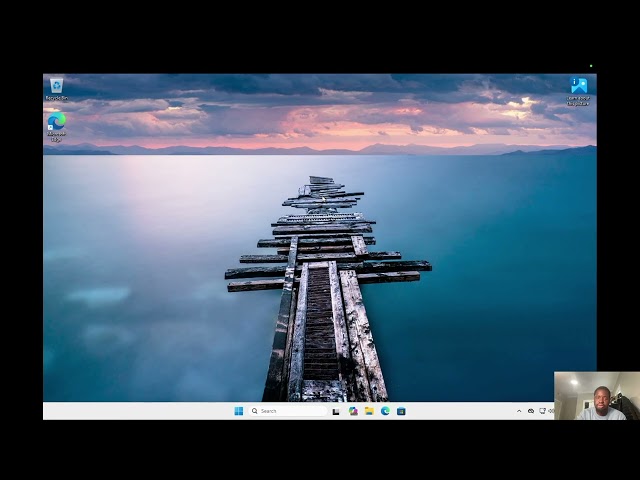Viewport: 640px width, 480px height.
Task: Open the Windows Start menu
Action: (239, 411)
